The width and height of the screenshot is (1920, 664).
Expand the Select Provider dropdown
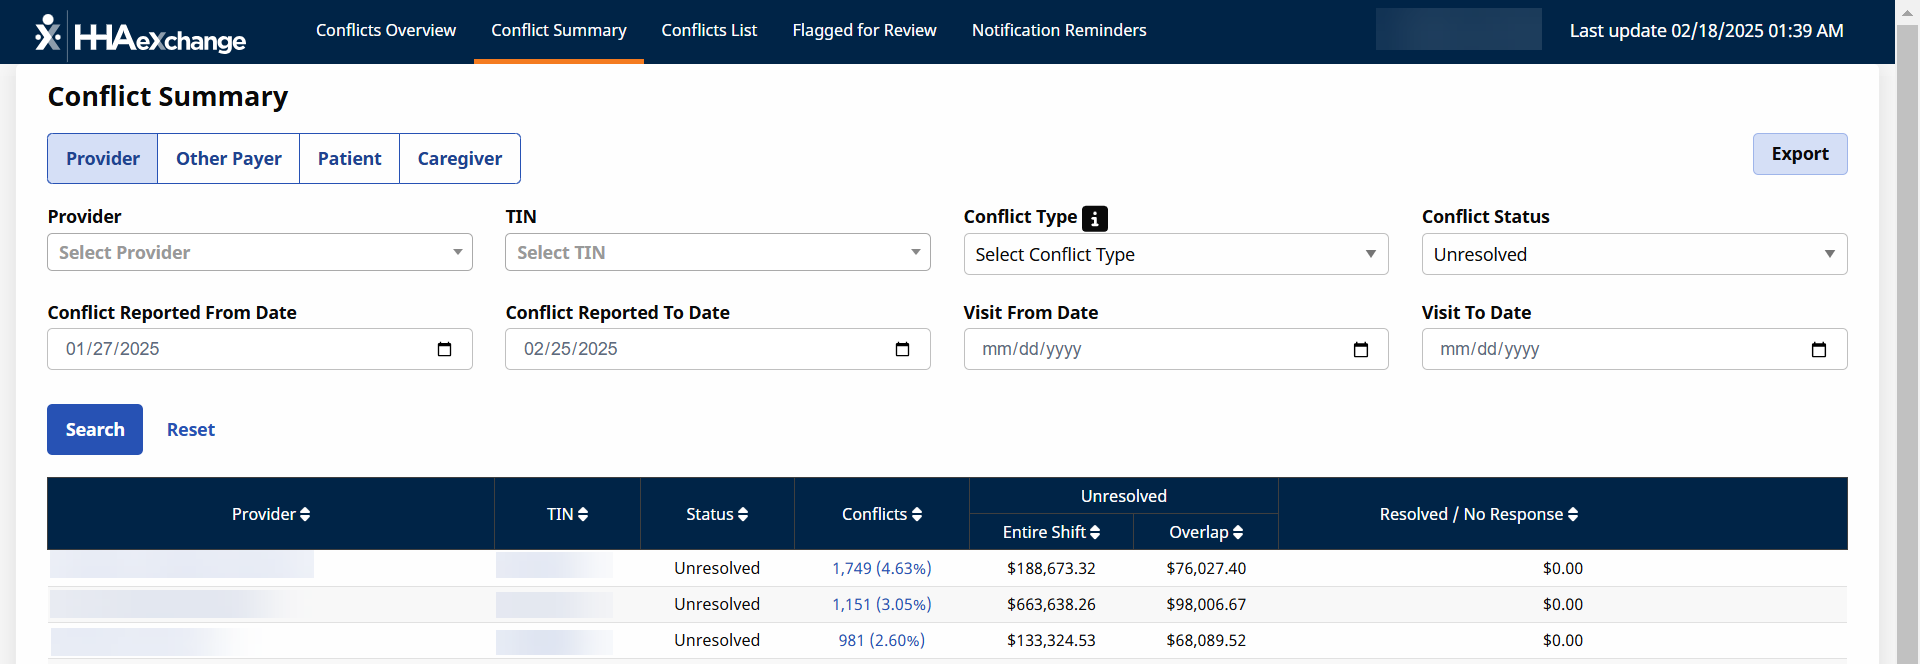tap(259, 253)
